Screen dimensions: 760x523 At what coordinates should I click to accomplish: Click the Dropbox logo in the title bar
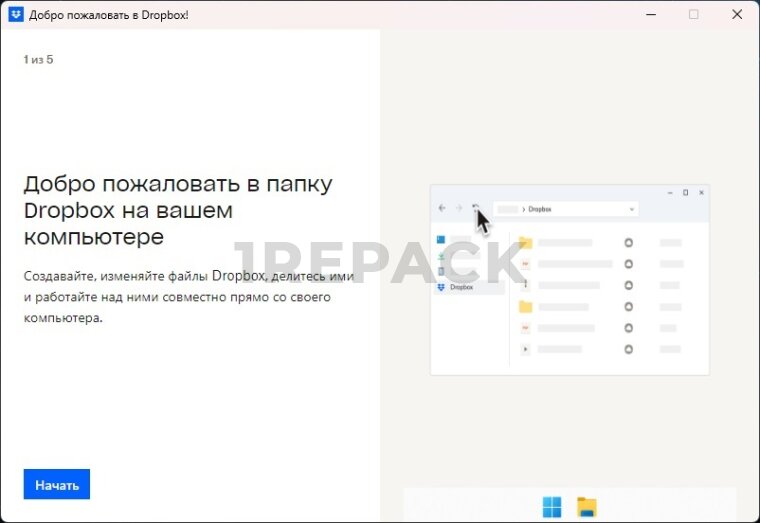pyautogui.click(x=15, y=15)
